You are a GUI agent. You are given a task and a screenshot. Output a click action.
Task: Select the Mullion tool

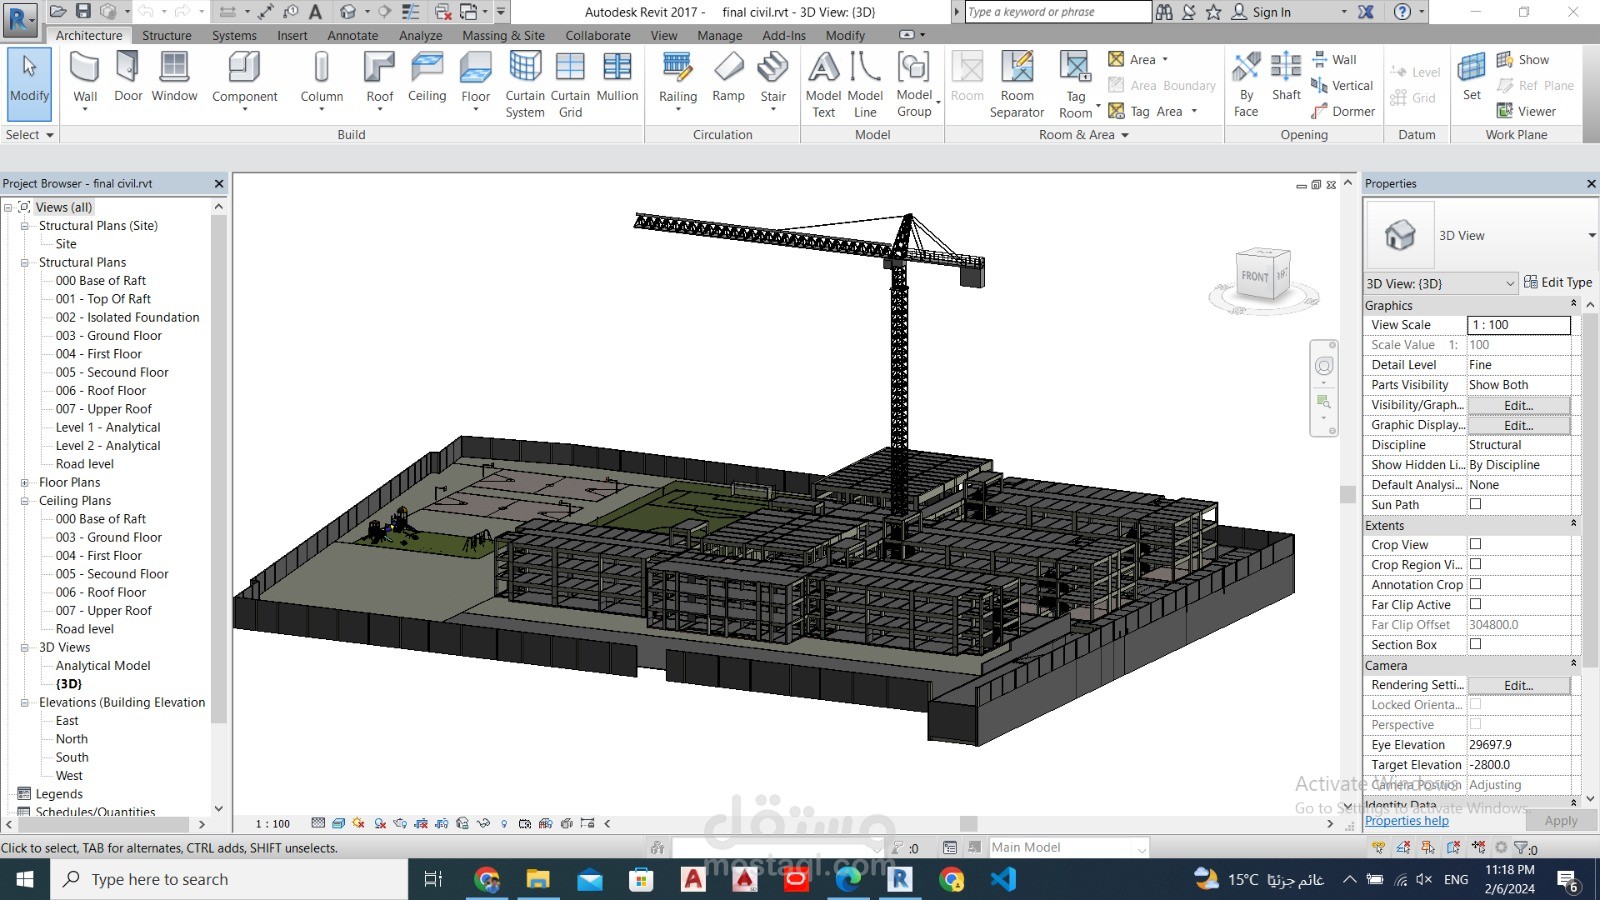pos(617,78)
